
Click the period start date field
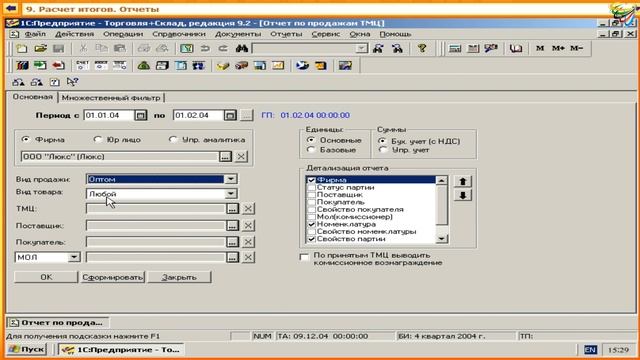(109, 116)
